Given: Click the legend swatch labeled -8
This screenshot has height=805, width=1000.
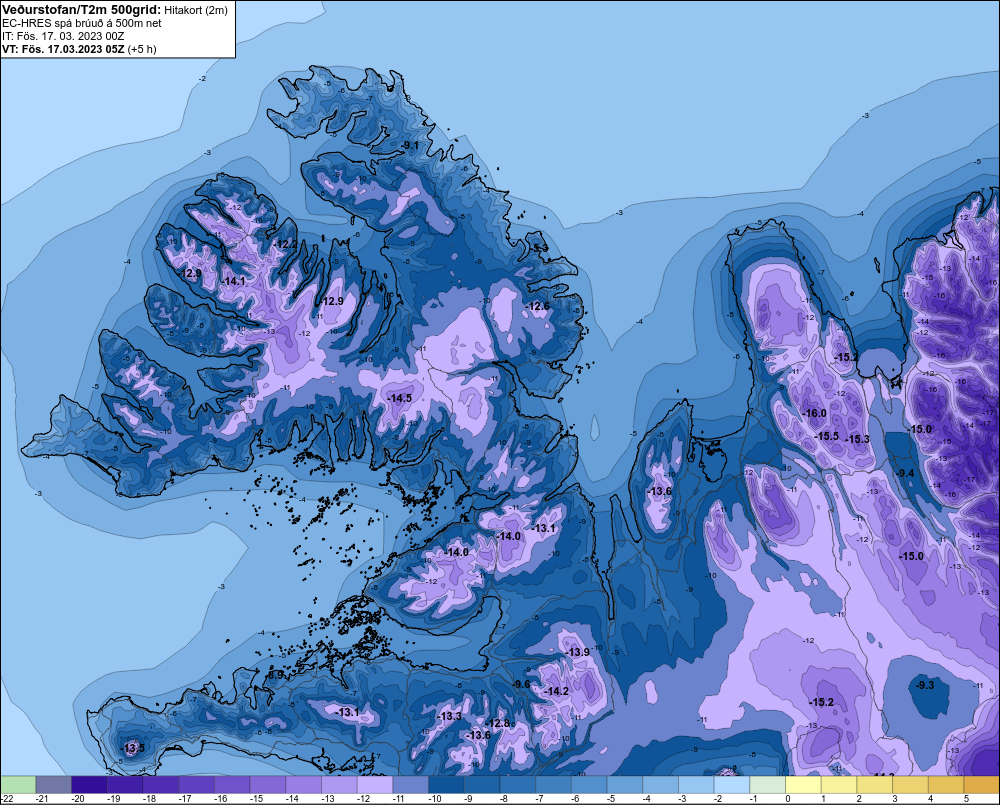Looking at the screenshot, I should click(518, 785).
